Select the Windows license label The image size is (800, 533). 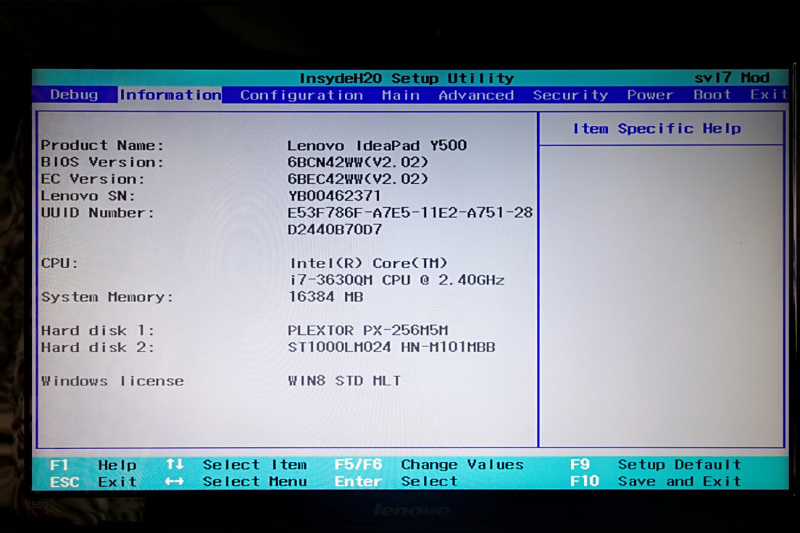[112, 381]
